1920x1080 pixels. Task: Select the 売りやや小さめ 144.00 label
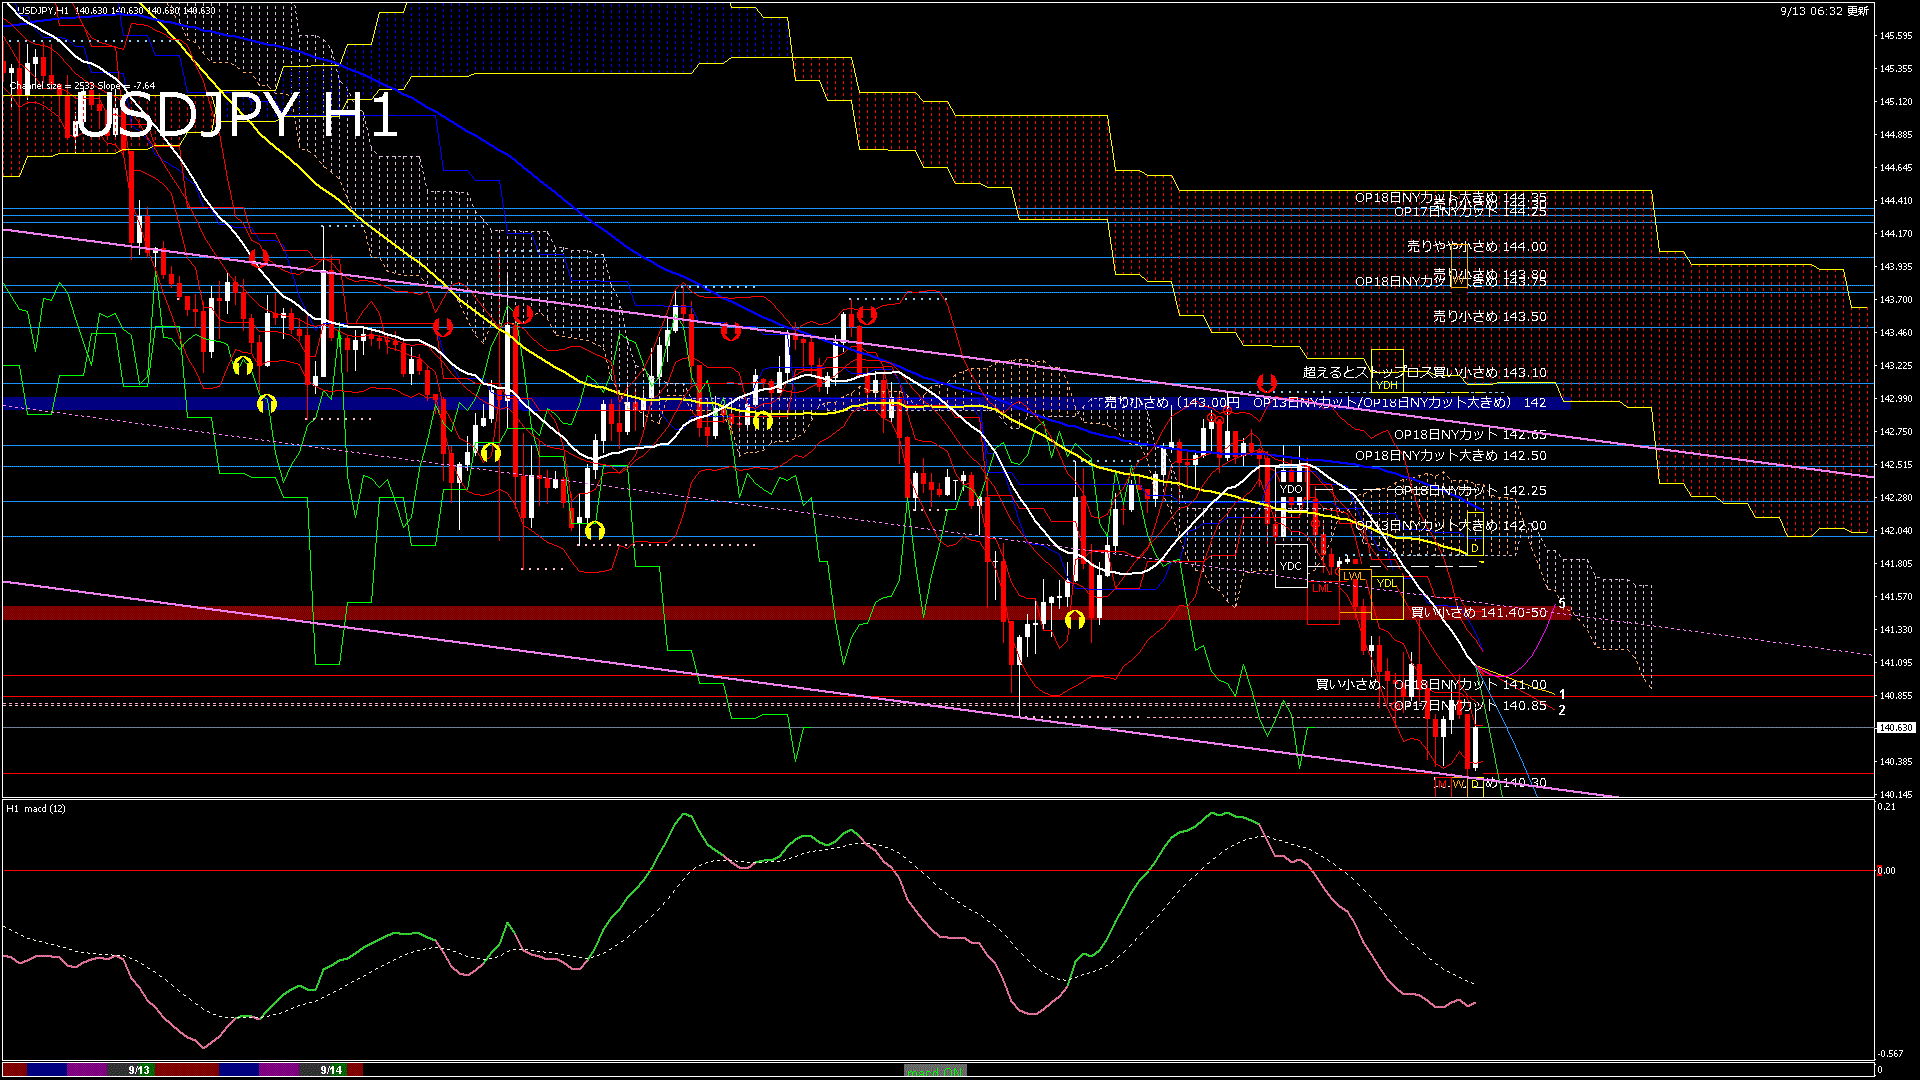click(x=1476, y=246)
